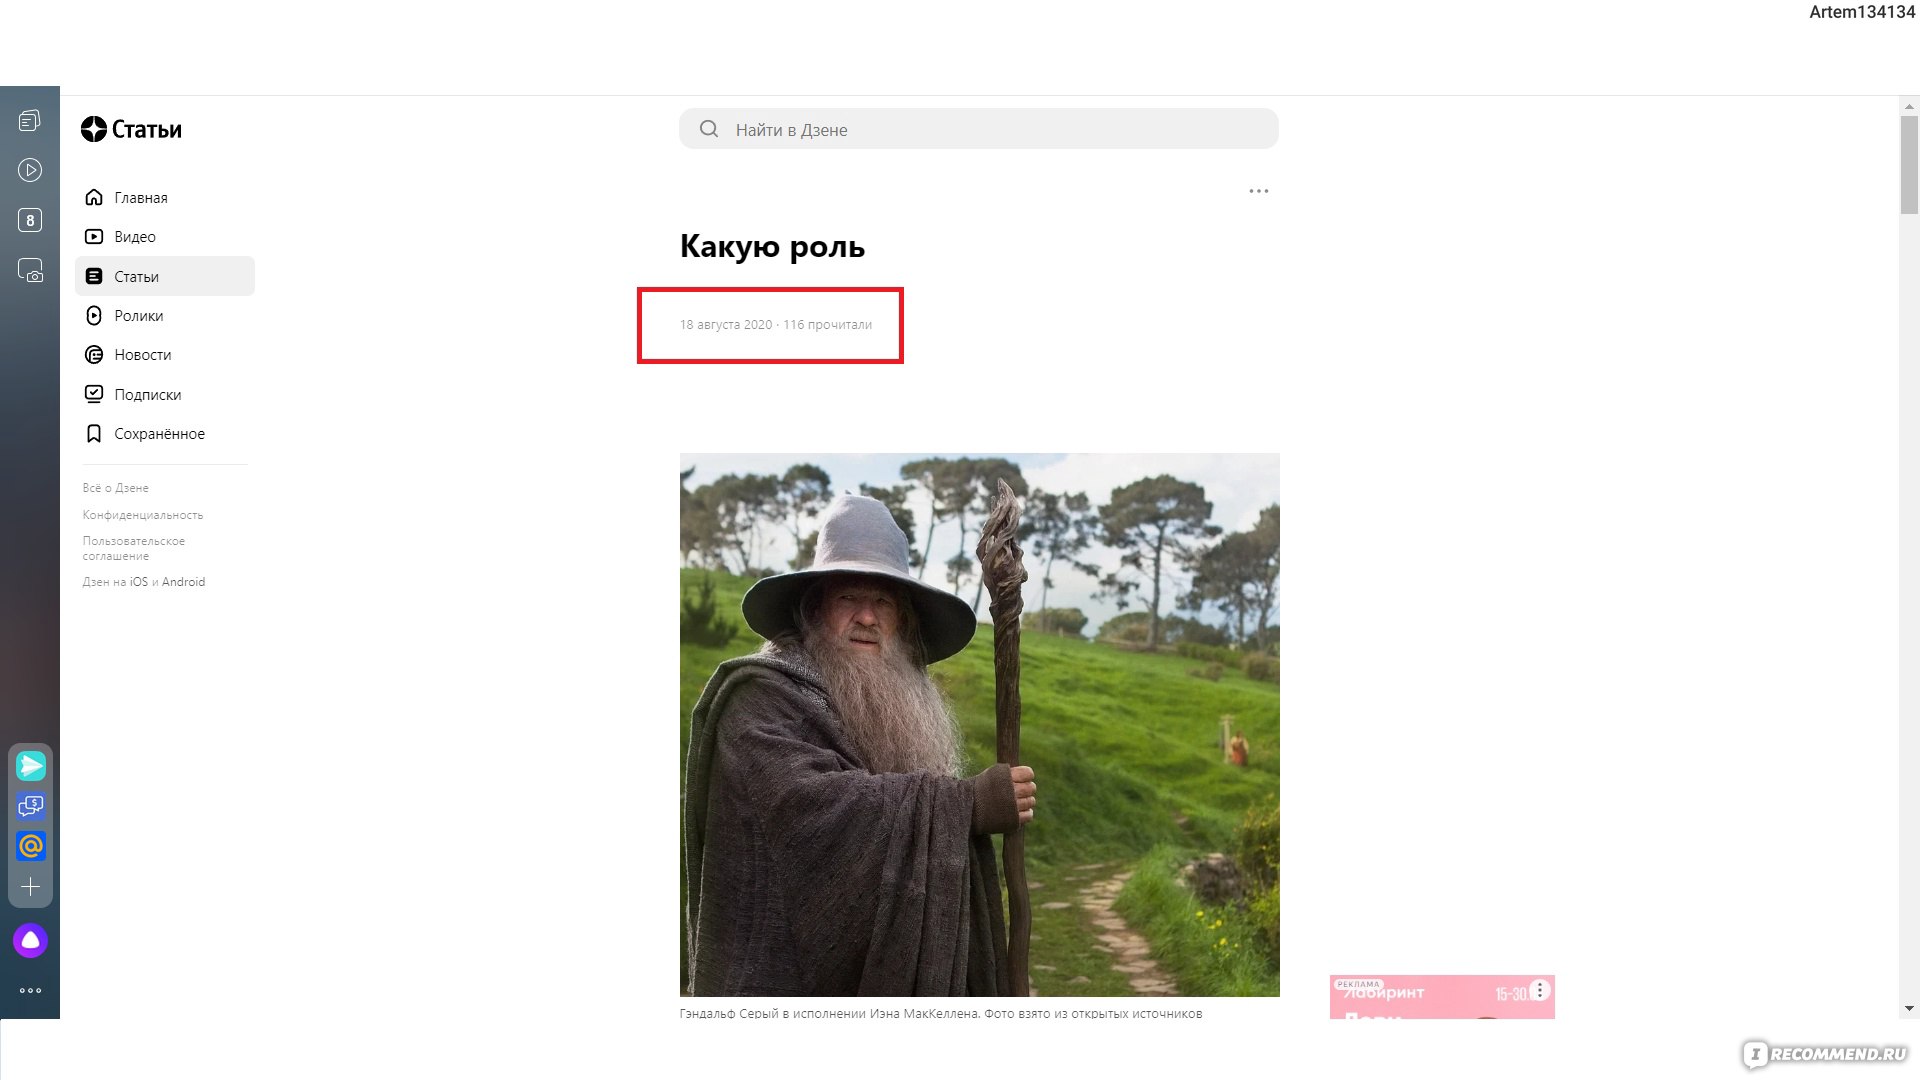Click the subscriptions icon beside Подписки
The height and width of the screenshot is (1080, 1920).
point(94,394)
